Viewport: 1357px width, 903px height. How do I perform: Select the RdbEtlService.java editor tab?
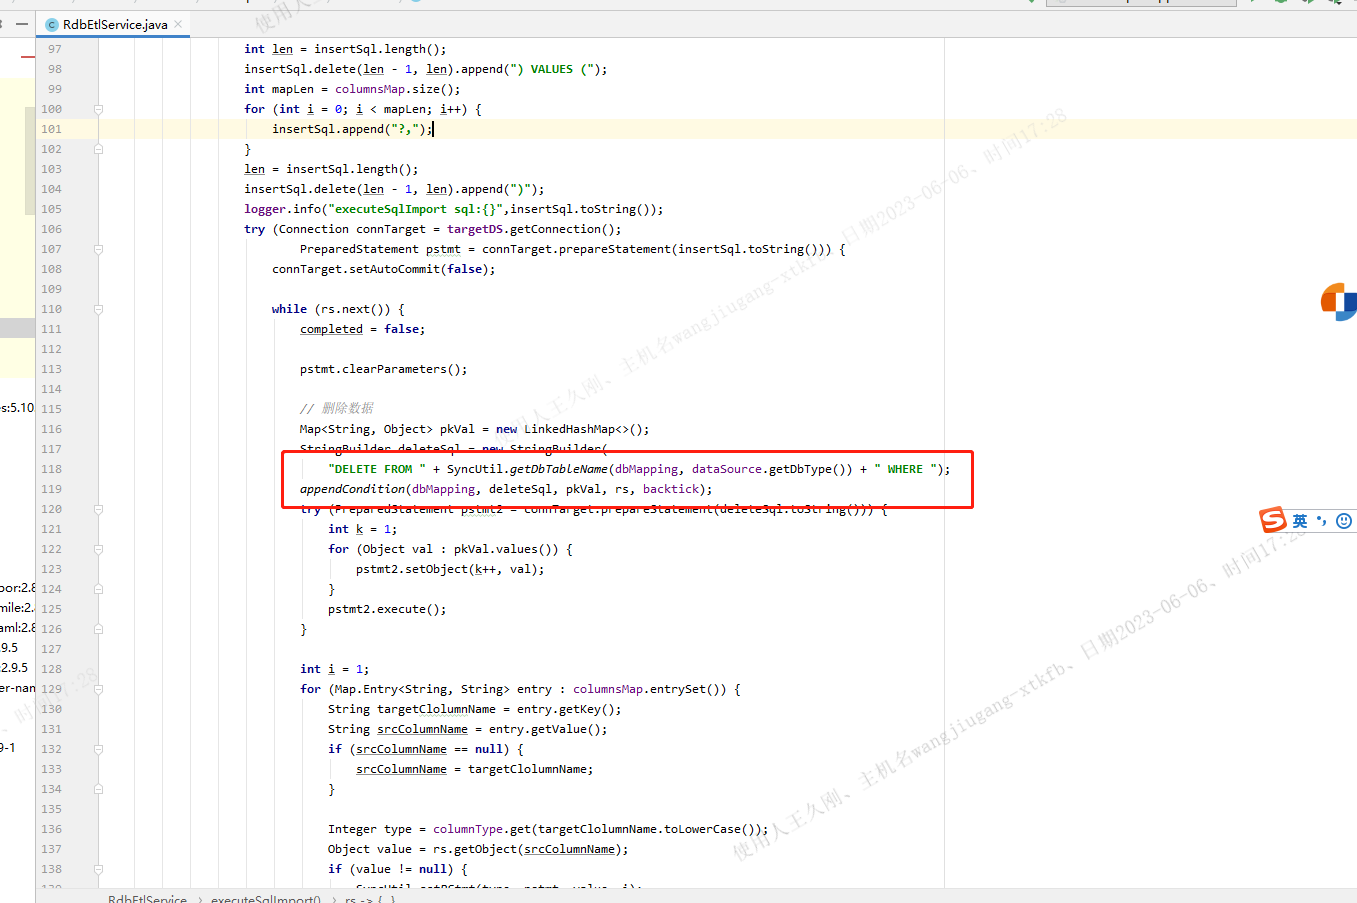[x=114, y=24]
